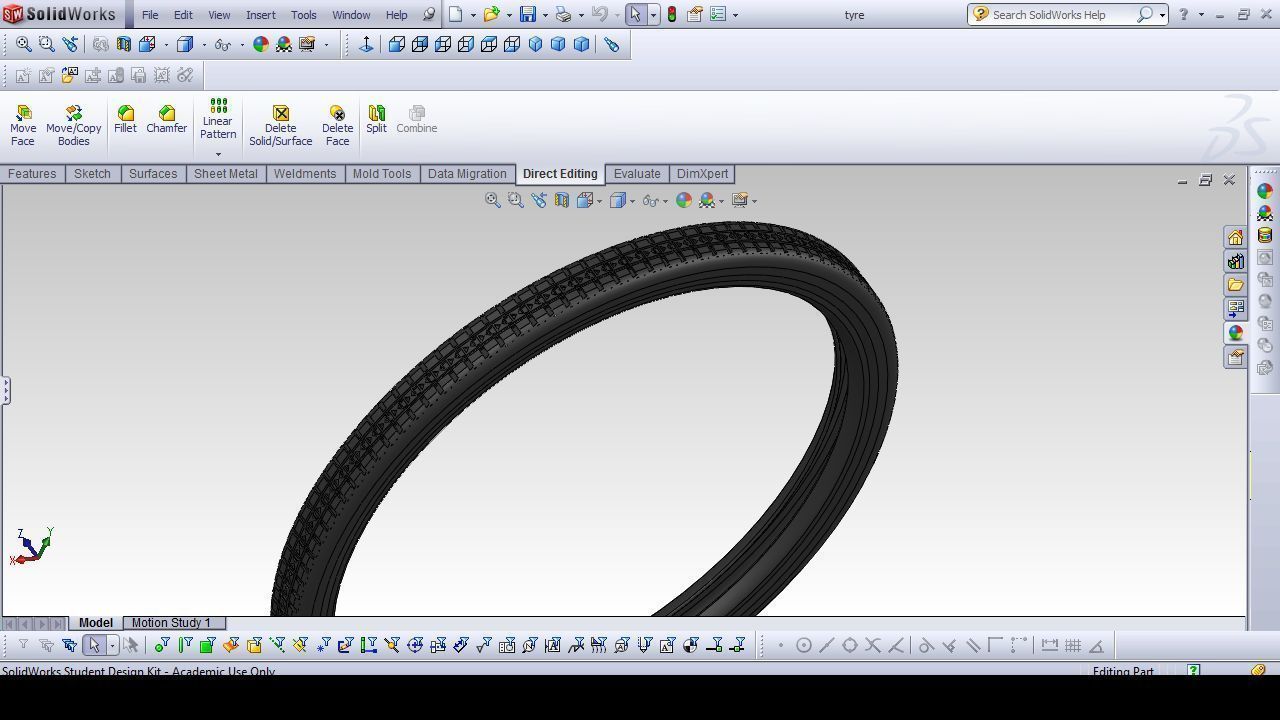Open the Appearances task pane tab
Viewport: 1280px width, 720px height.
pyautogui.click(x=1236, y=333)
